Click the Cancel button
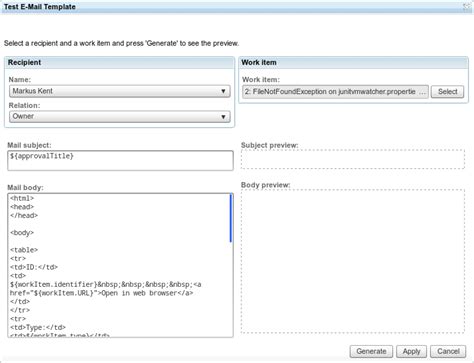 [448, 351]
